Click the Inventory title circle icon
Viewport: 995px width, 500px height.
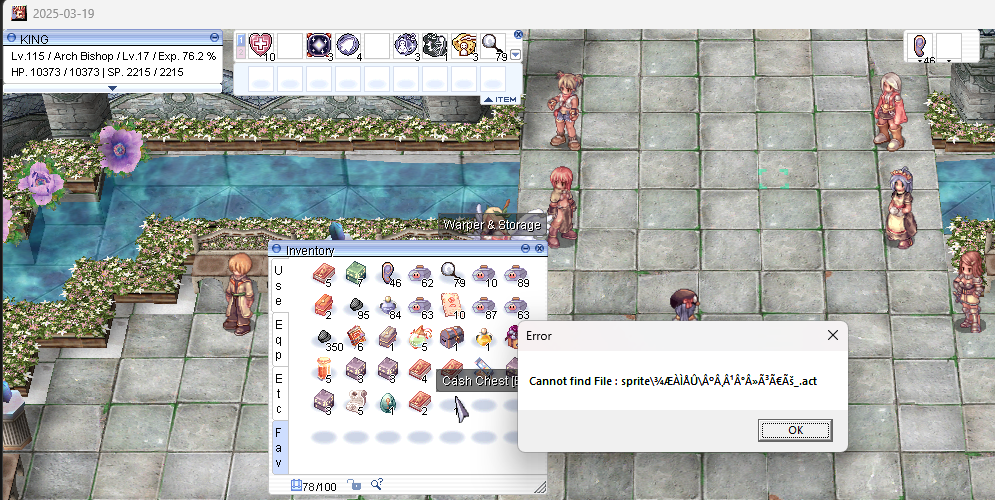tap(278, 249)
